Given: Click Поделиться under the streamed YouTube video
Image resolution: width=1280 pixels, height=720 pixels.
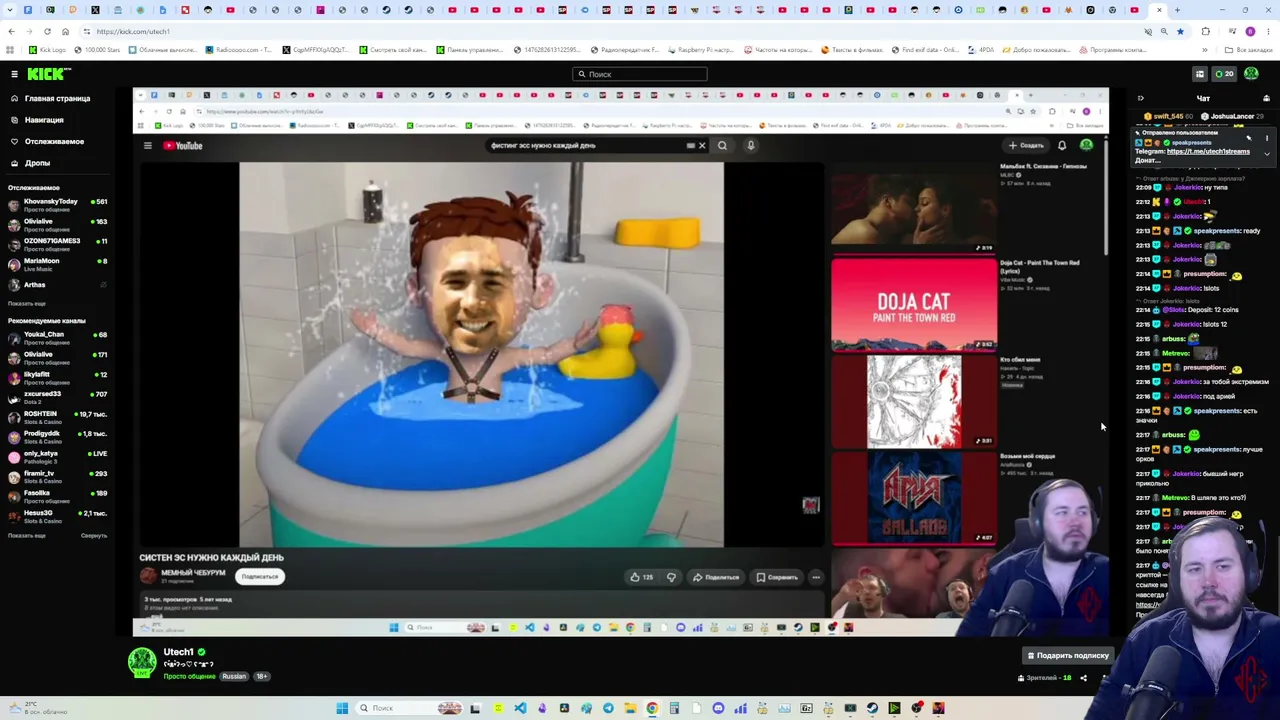Looking at the screenshot, I should click(x=716, y=577).
